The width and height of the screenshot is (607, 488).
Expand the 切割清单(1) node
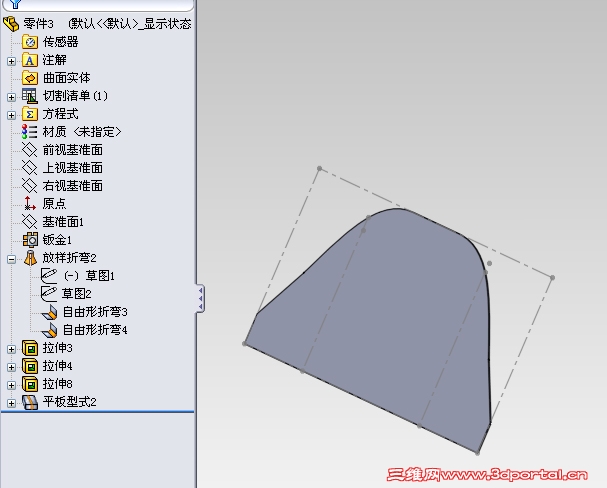coord(11,97)
